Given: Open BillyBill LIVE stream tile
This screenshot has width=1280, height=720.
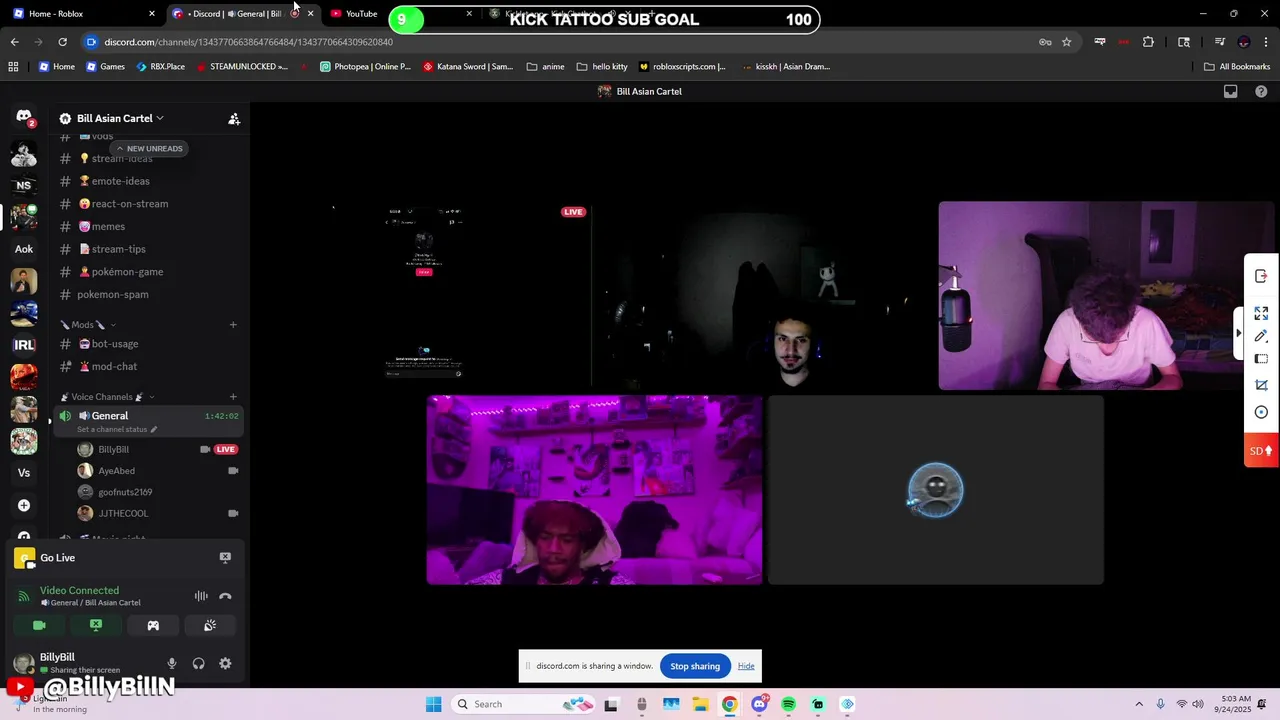Looking at the screenshot, I should pos(426,294).
